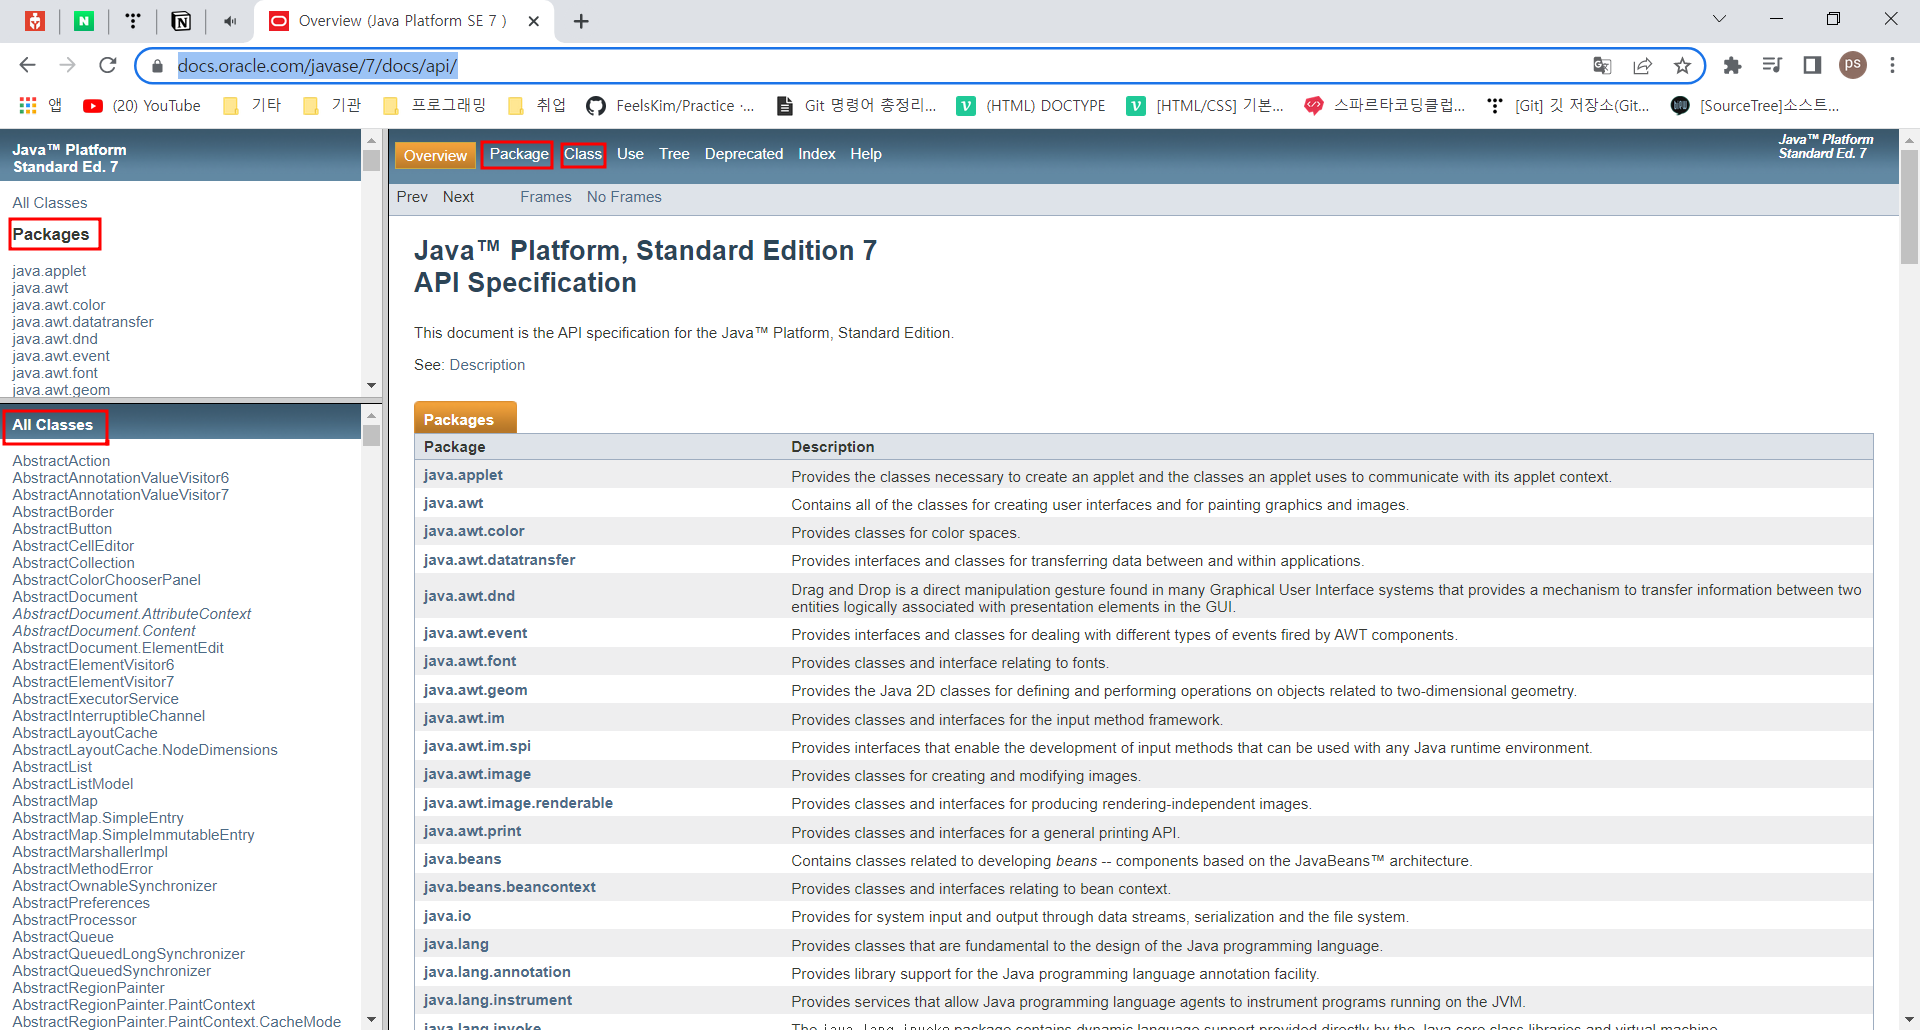Image resolution: width=1920 pixels, height=1030 pixels.
Task: Open the 기타 bookmark folder
Action: point(252,106)
